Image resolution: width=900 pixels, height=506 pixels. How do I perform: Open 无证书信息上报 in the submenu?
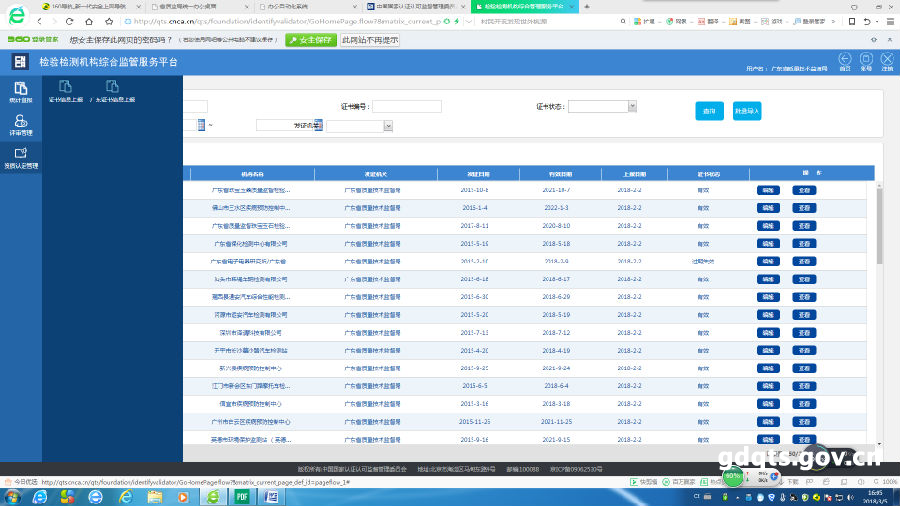click(114, 91)
